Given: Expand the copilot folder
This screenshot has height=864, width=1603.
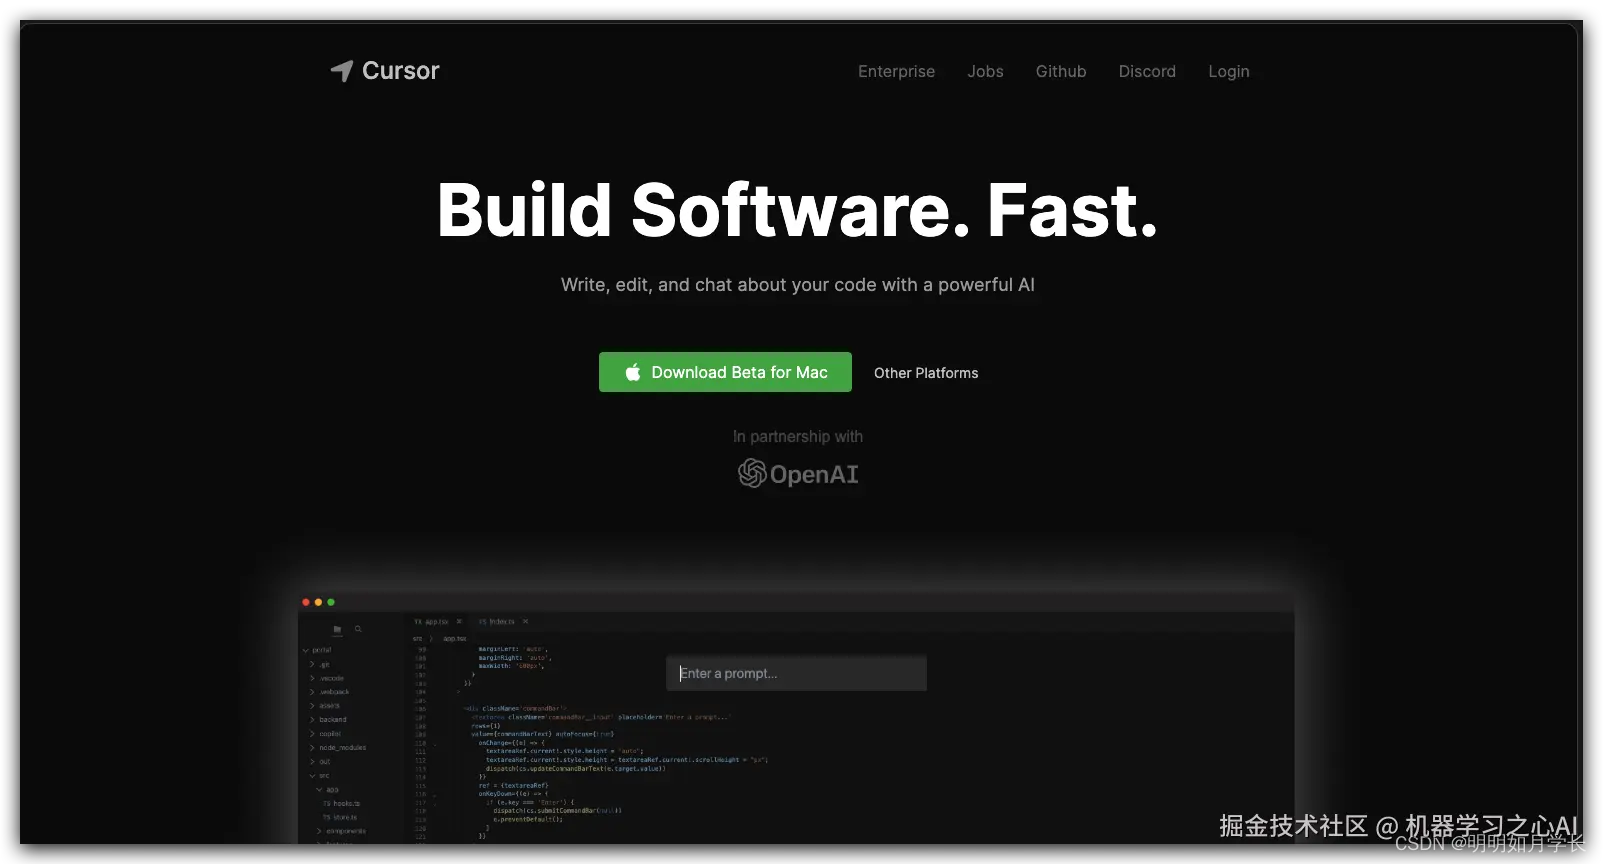Looking at the screenshot, I should pos(326,734).
